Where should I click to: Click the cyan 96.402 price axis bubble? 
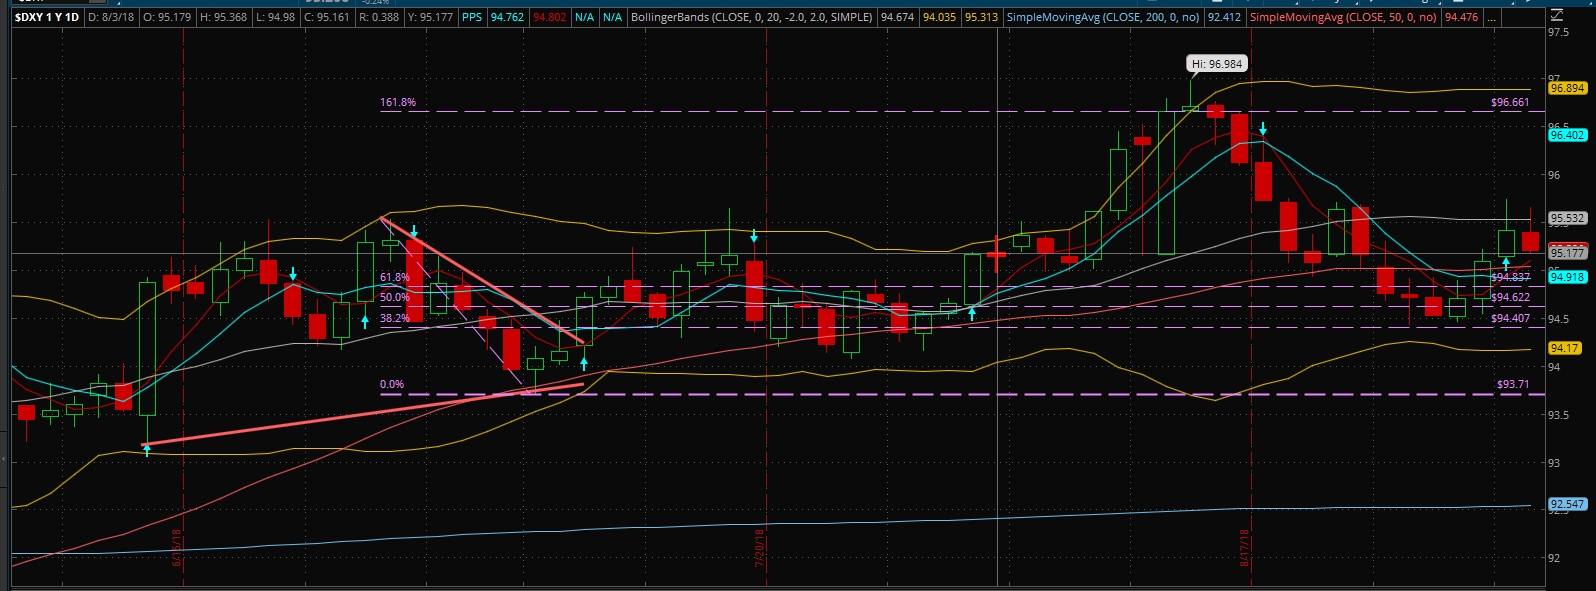pos(1567,135)
